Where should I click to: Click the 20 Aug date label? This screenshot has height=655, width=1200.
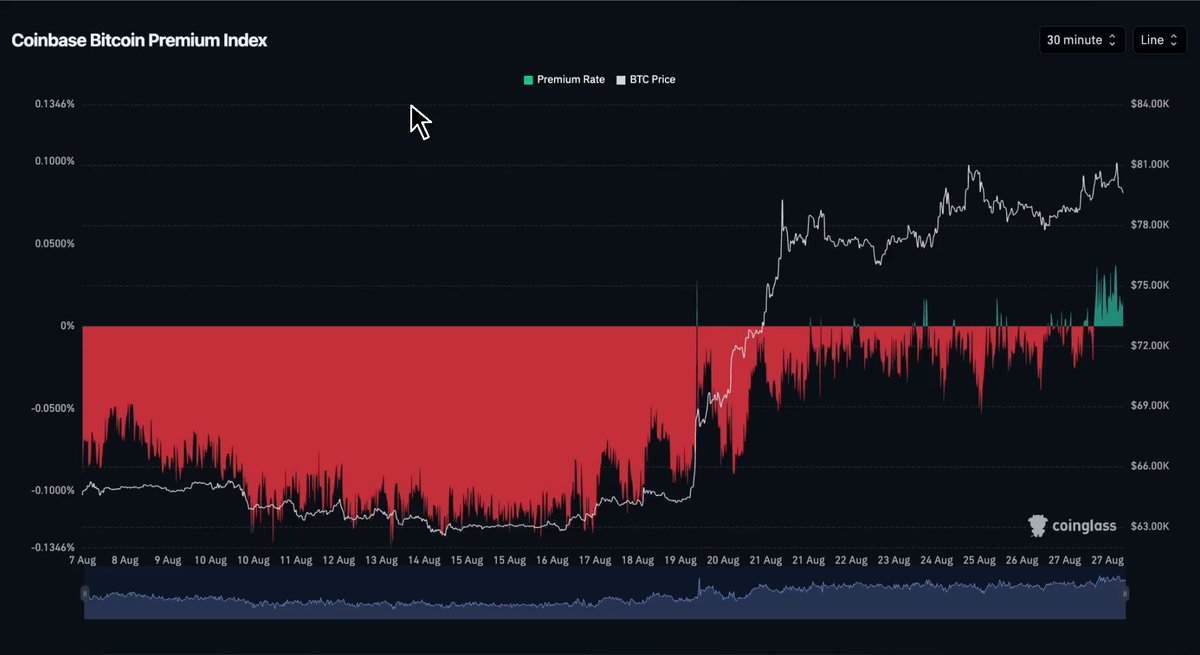click(723, 561)
